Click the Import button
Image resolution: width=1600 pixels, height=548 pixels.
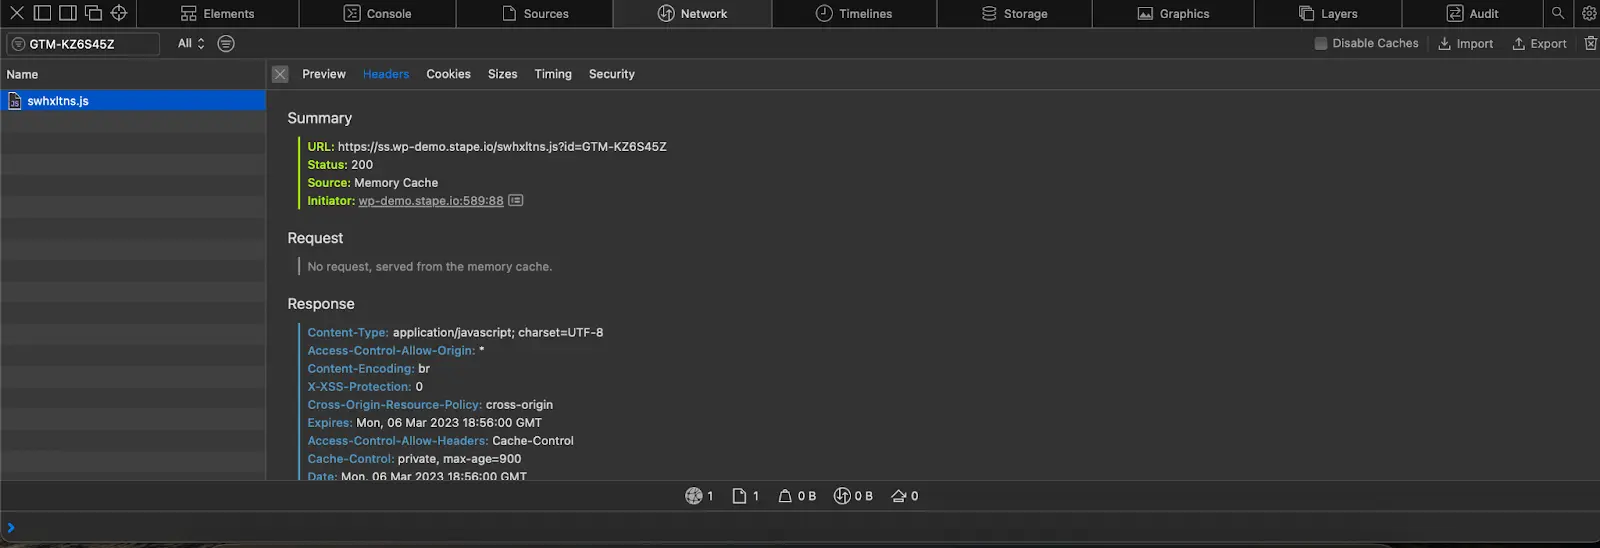1465,43
